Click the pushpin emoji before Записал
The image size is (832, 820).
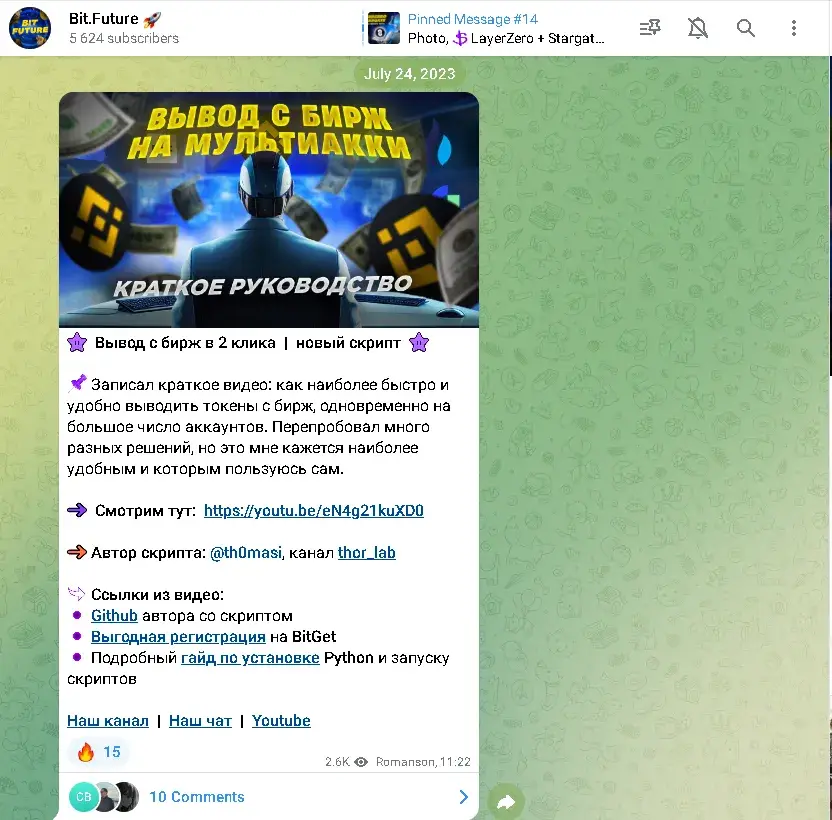[x=77, y=383]
